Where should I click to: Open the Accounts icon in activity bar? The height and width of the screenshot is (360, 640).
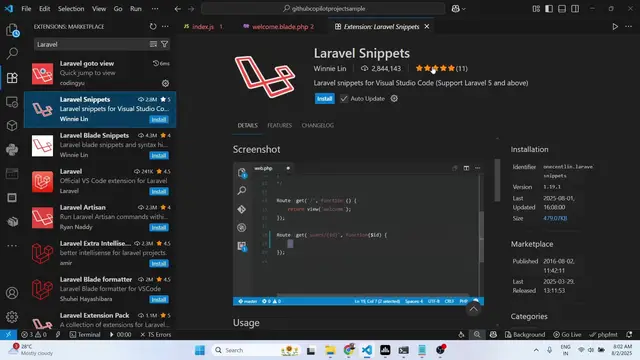pyautogui.click(x=12, y=293)
